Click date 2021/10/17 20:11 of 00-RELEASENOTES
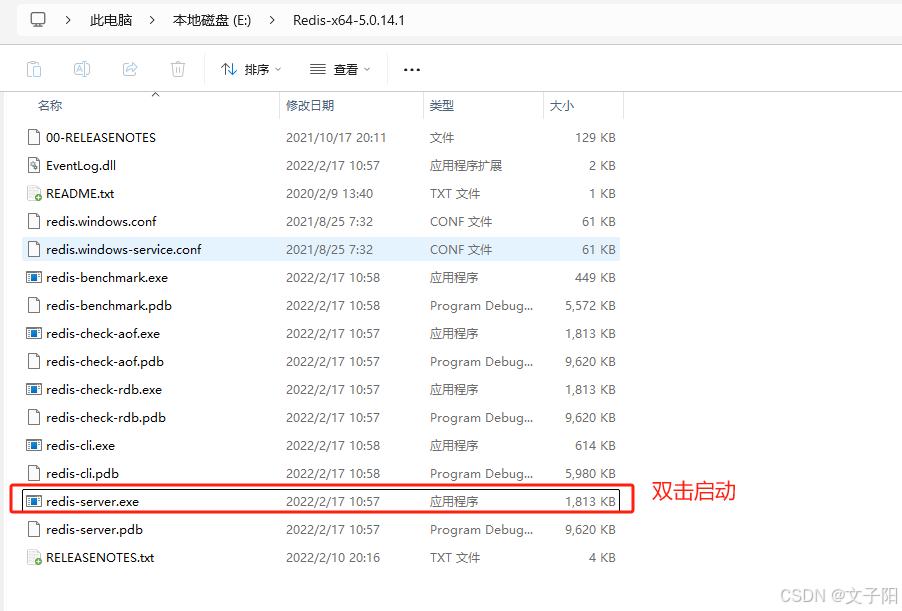Screen dimensions: 902x611 pyautogui.click(x=336, y=138)
